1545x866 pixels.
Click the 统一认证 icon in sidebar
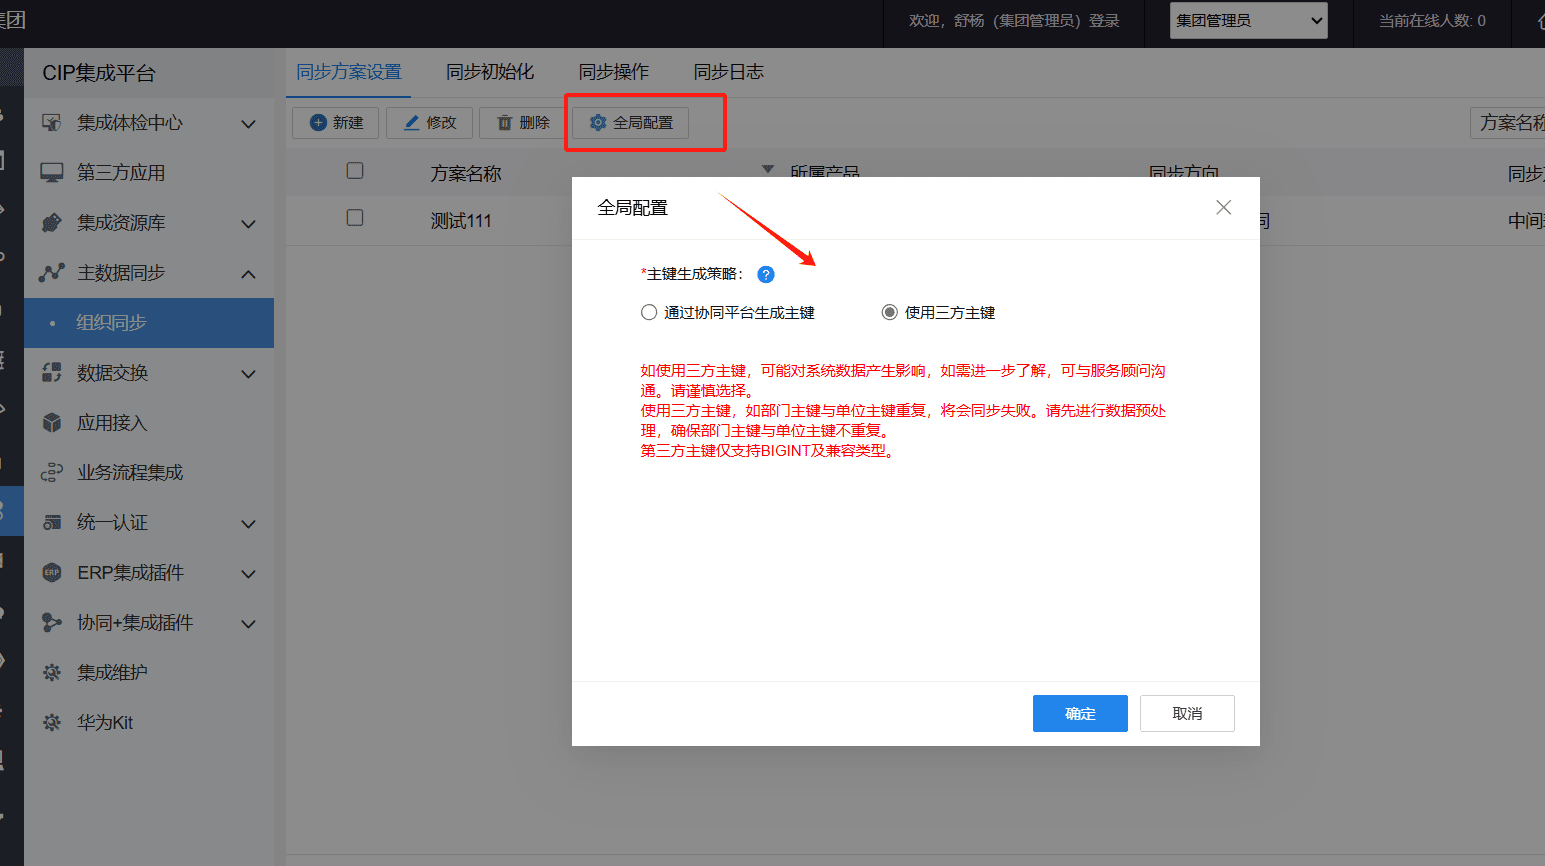(52, 523)
